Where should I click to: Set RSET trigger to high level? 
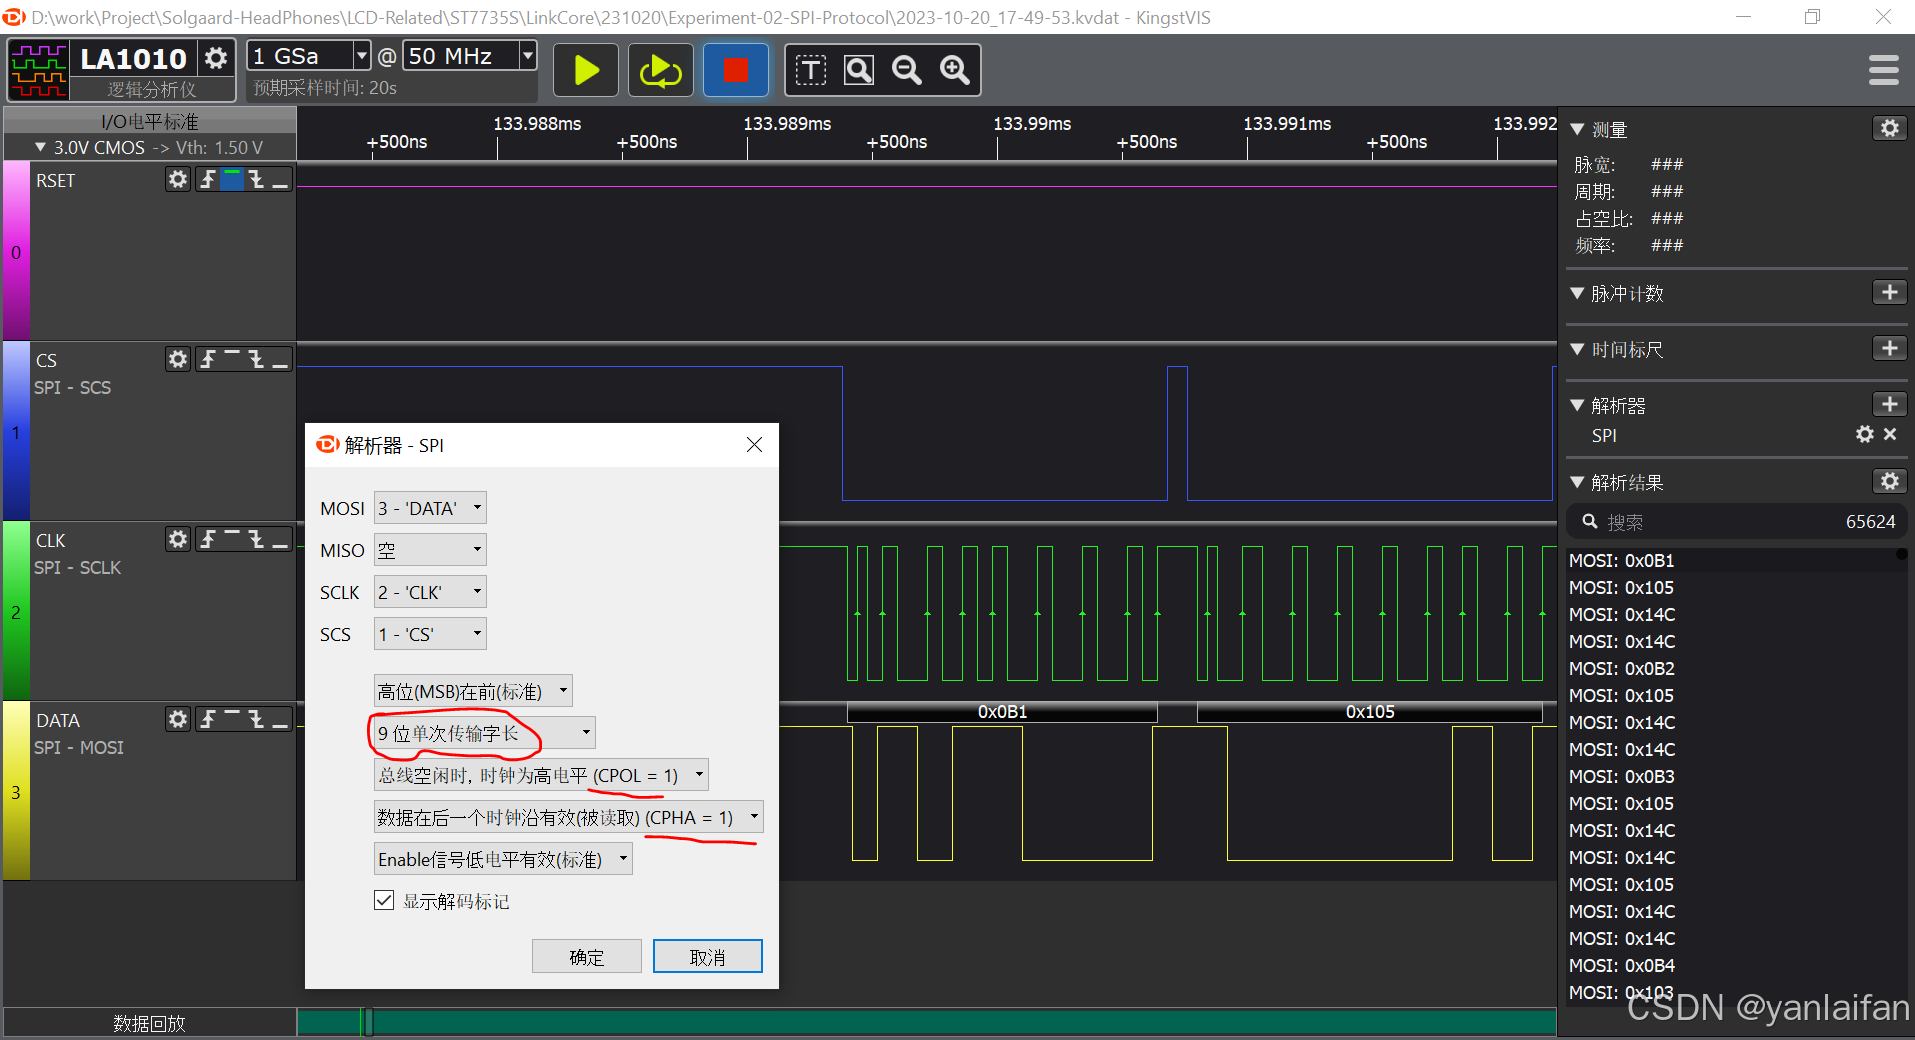(x=232, y=179)
